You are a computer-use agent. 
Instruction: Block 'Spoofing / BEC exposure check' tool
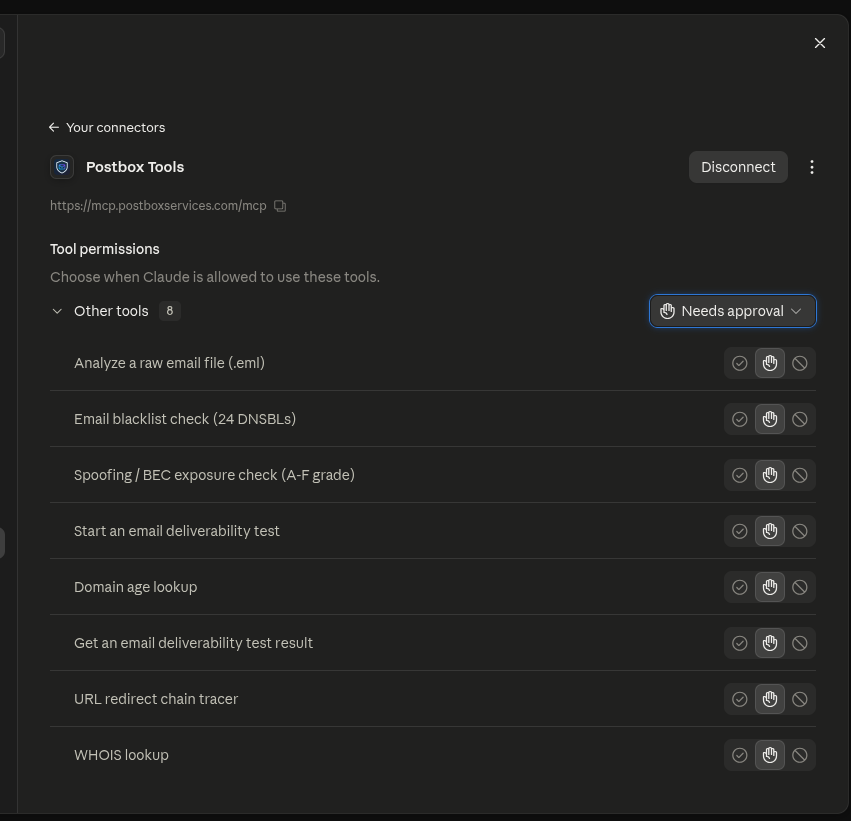click(x=799, y=475)
